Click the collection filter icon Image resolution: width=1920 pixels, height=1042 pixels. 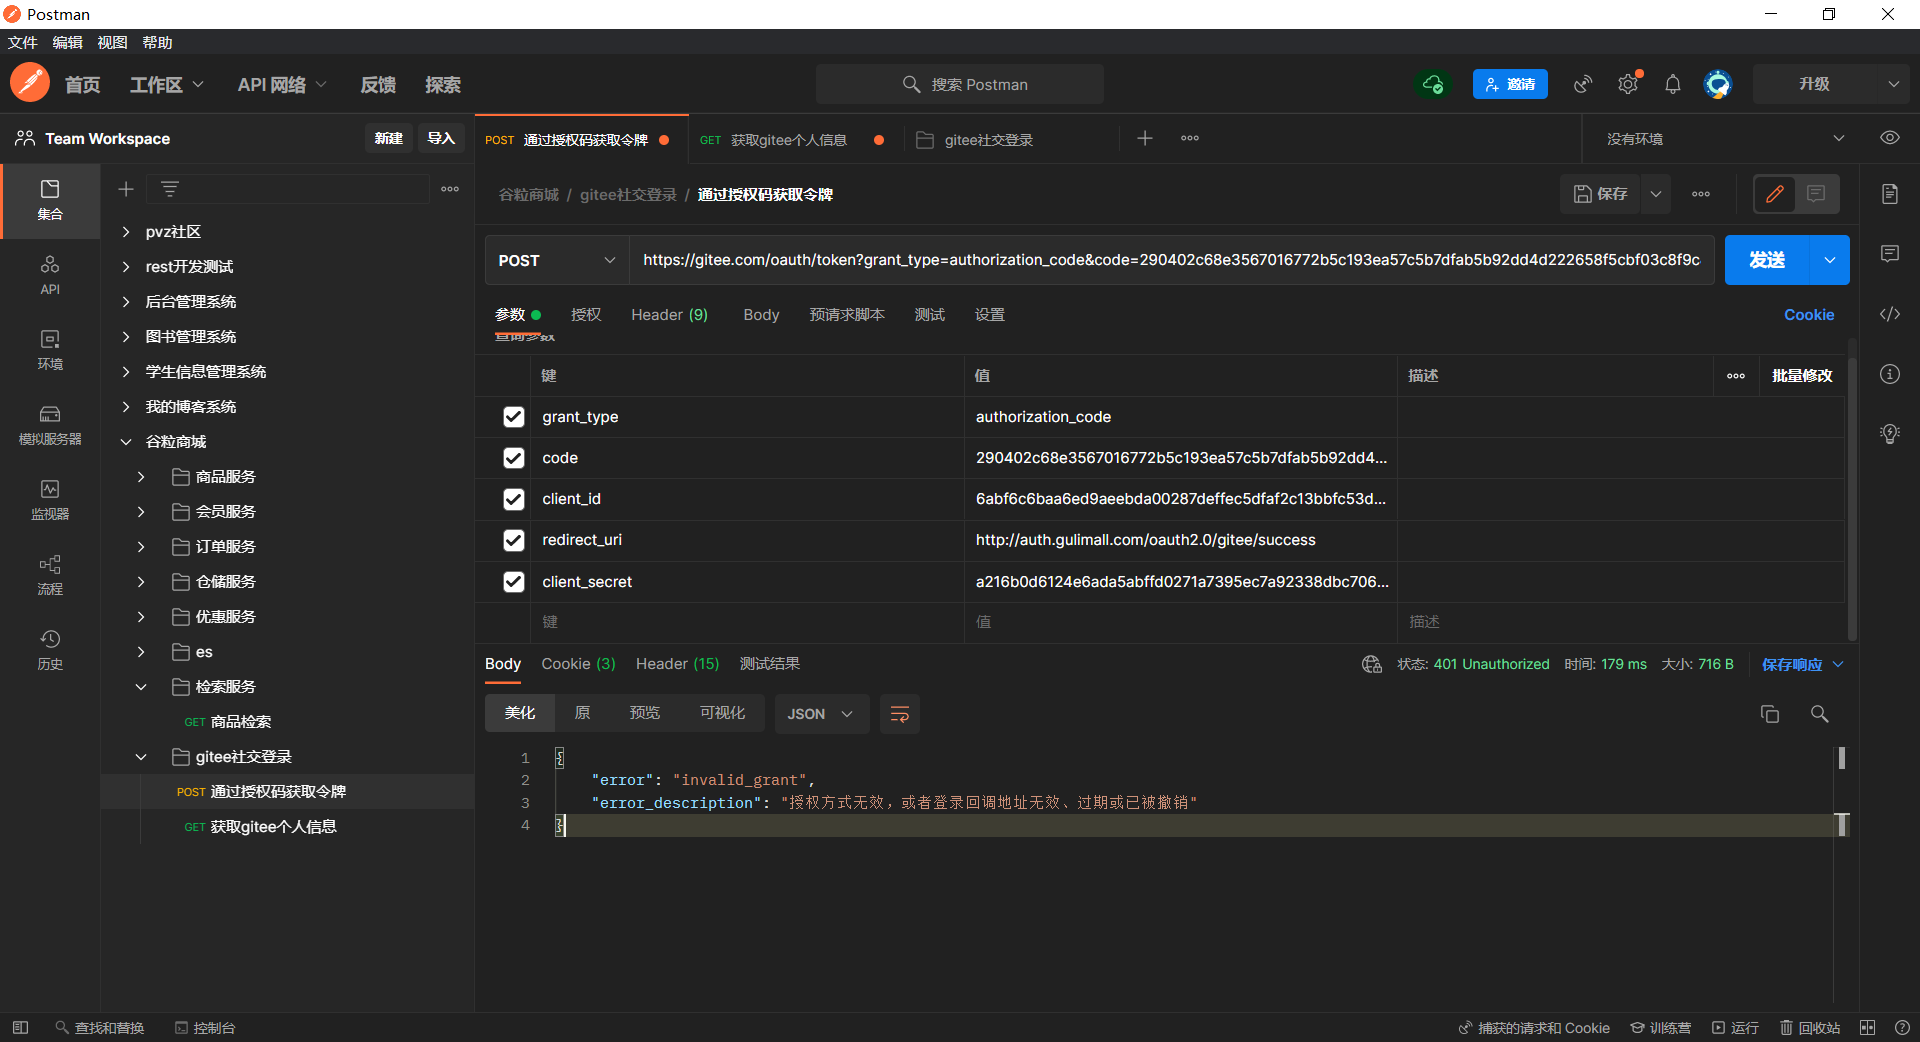pyautogui.click(x=170, y=189)
